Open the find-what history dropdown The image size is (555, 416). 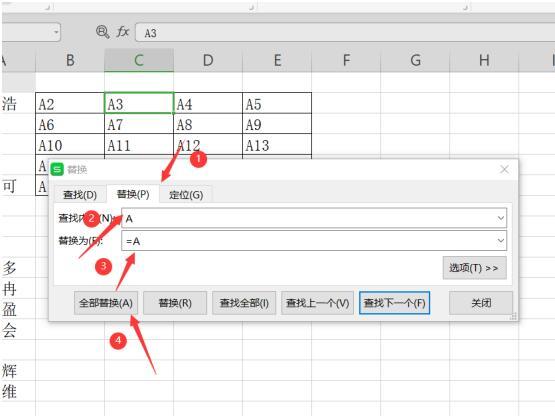[x=500, y=218]
